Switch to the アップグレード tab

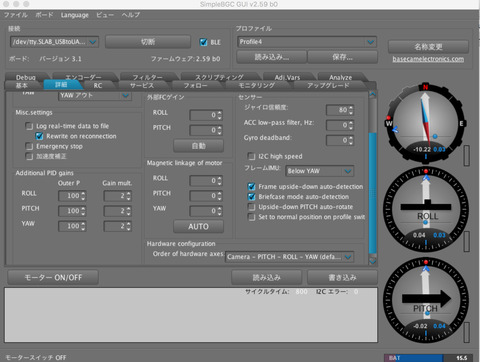point(328,85)
